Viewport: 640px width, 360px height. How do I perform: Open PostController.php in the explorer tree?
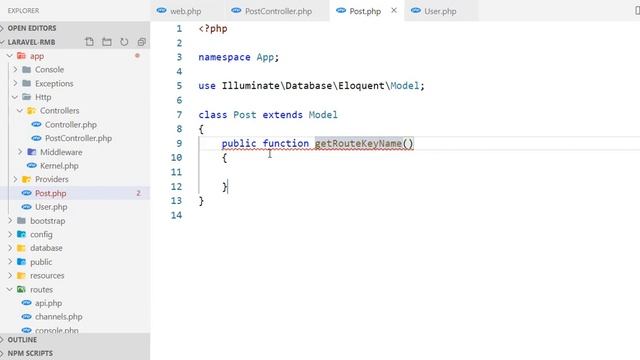pyautogui.click(x=78, y=138)
